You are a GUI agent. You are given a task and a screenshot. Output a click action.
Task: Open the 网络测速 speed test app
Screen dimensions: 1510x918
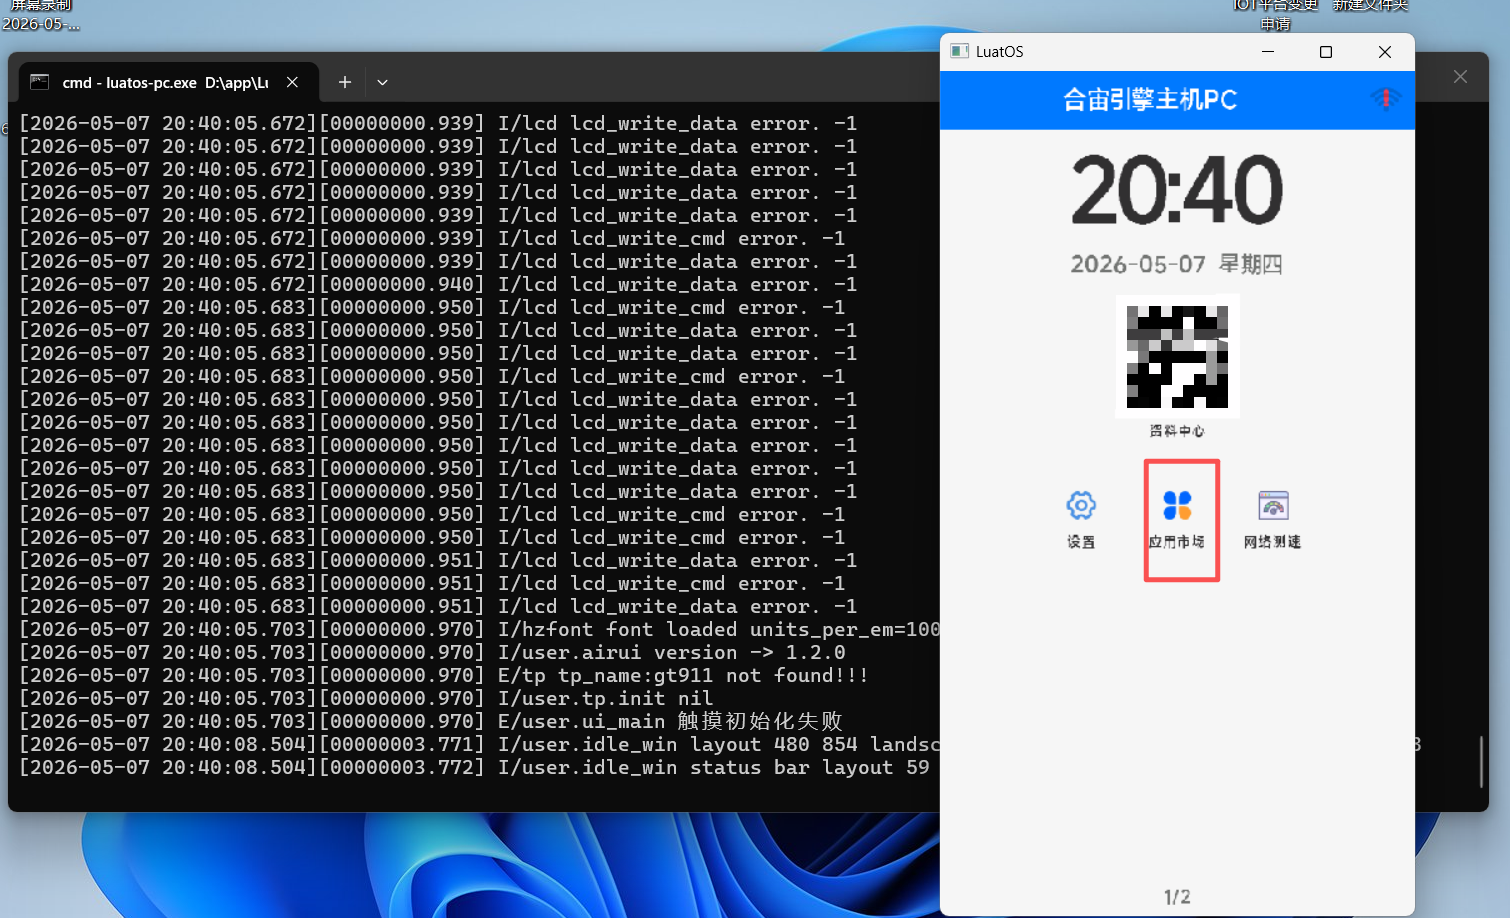tap(1273, 506)
